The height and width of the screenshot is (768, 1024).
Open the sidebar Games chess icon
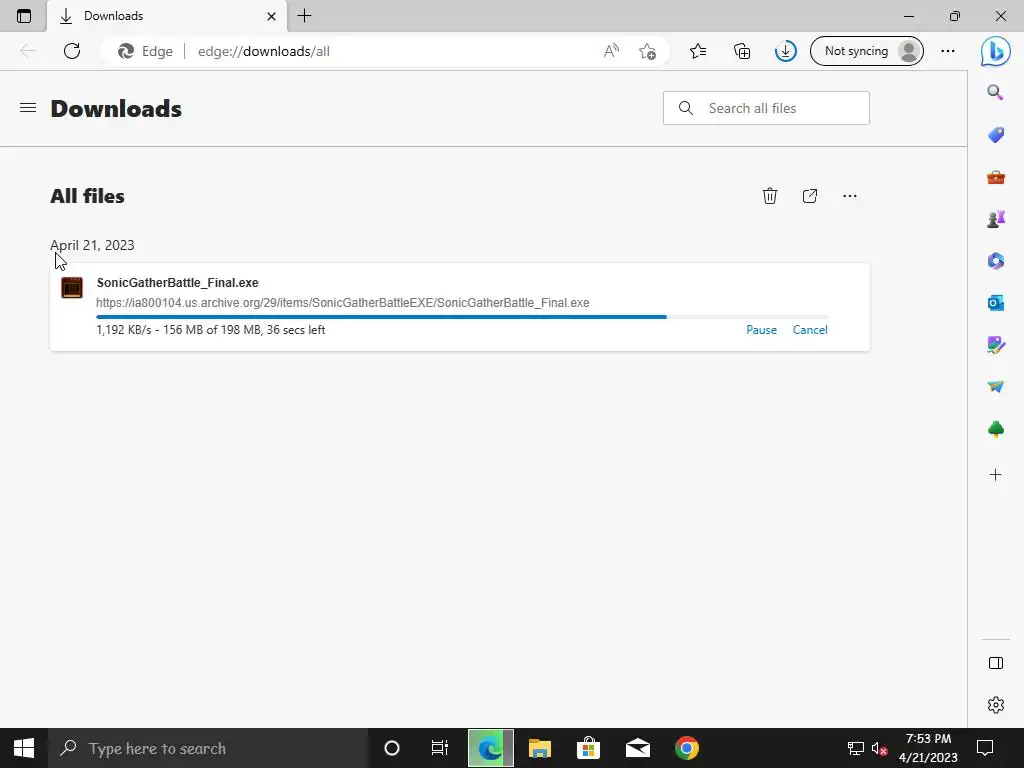pyautogui.click(x=995, y=219)
